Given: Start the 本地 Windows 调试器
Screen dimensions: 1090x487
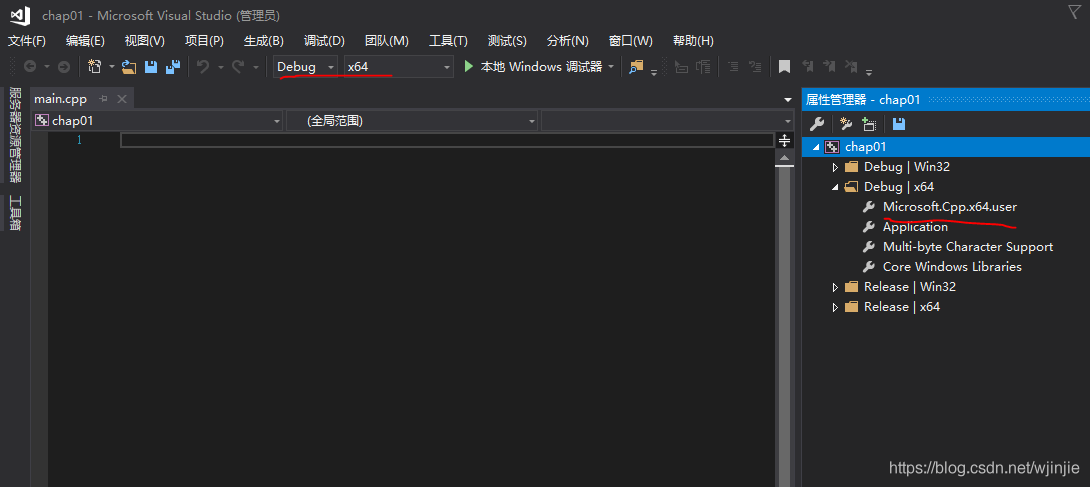Looking at the screenshot, I should pos(532,67).
